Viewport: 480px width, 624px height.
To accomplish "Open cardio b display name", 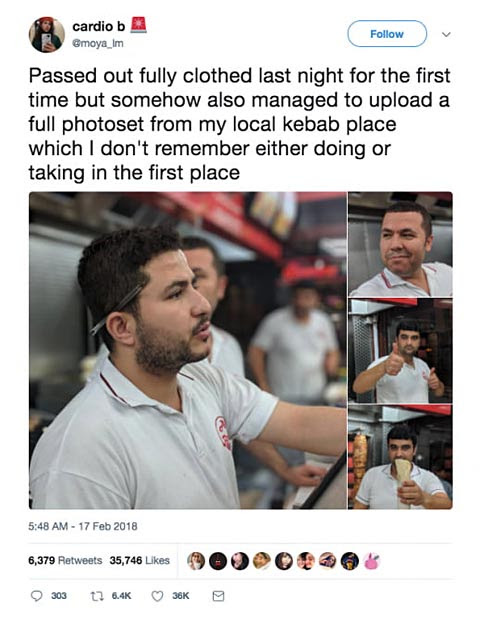I will tap(99, 26).
